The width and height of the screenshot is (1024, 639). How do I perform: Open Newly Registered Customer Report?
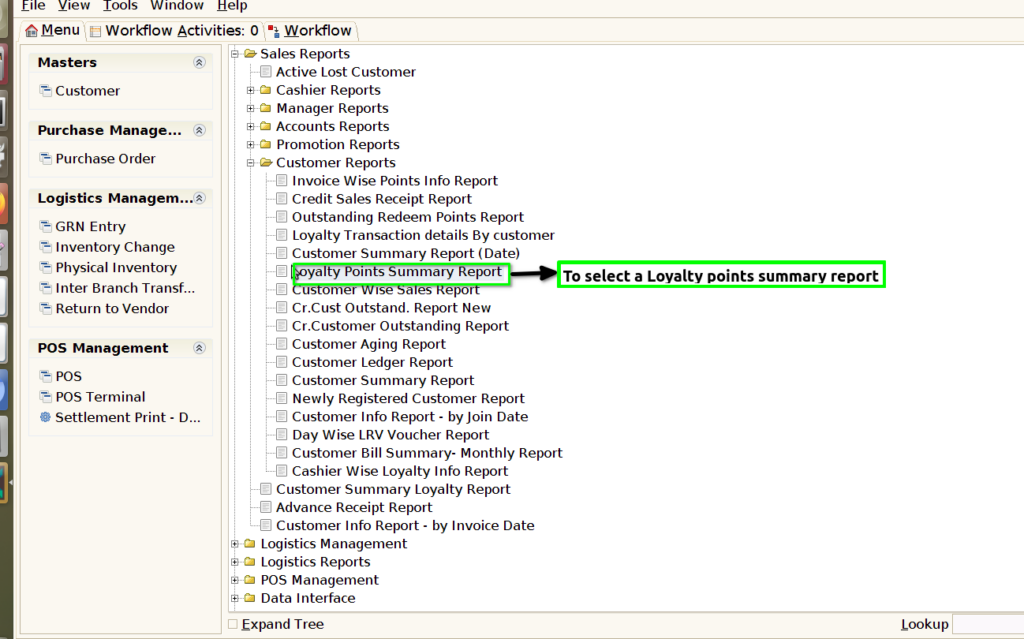pos(408,398)
